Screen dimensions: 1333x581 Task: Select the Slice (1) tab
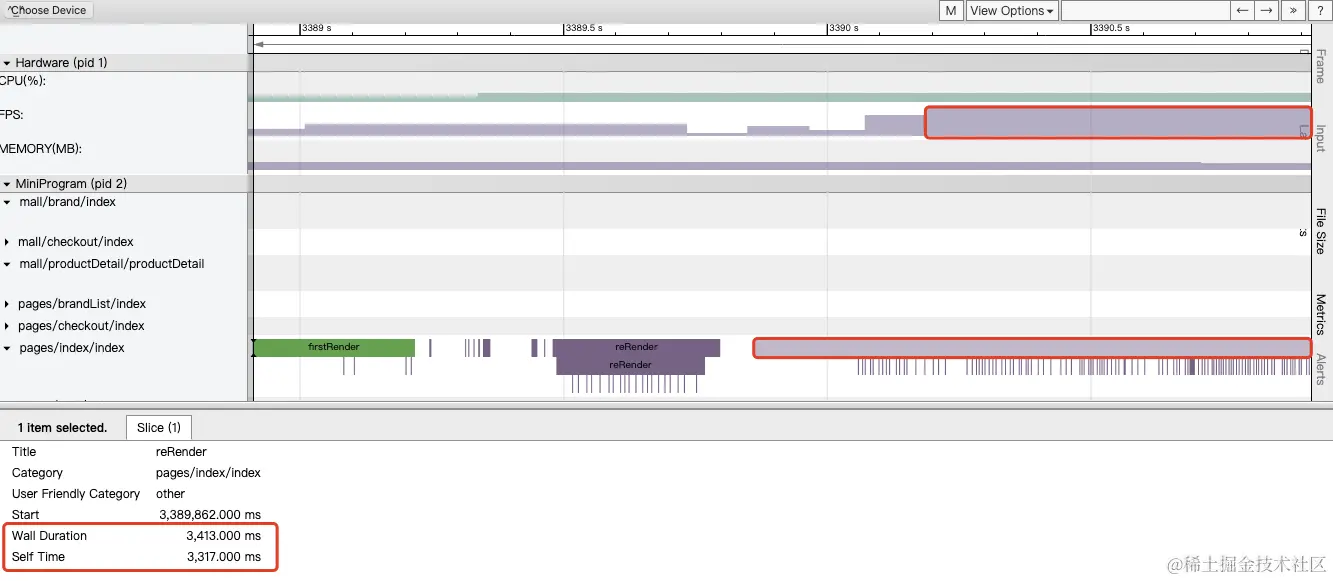click(x=159, y=427)
